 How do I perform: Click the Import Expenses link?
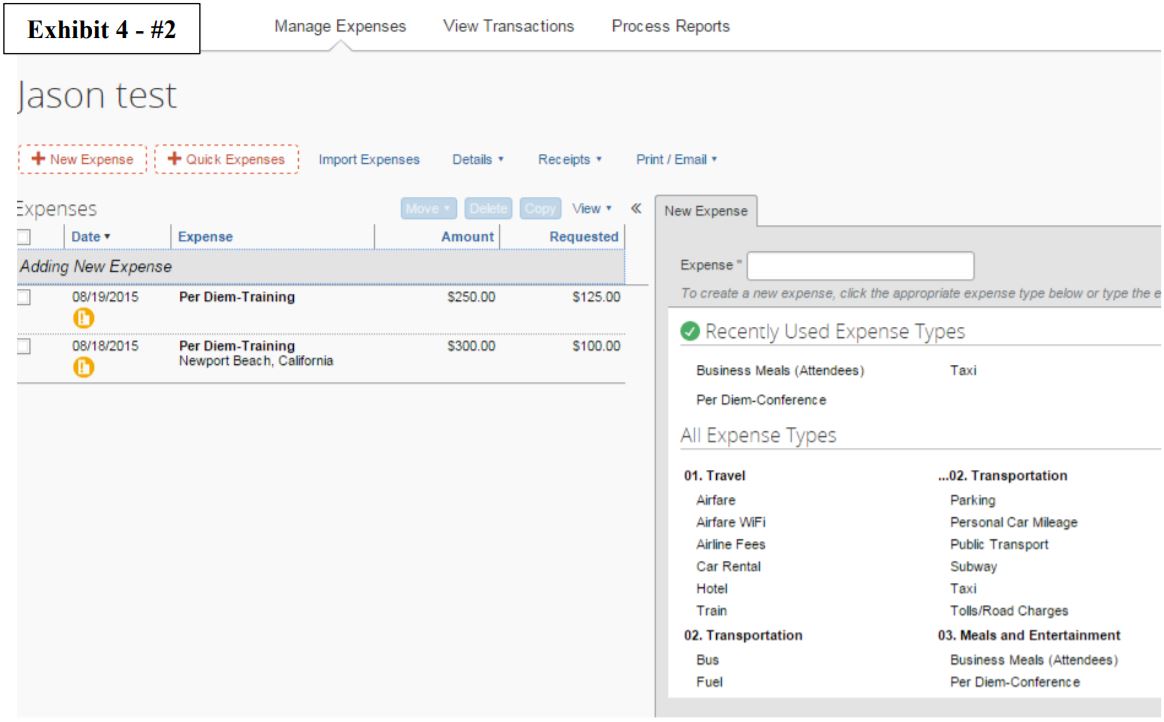[369, 160]
